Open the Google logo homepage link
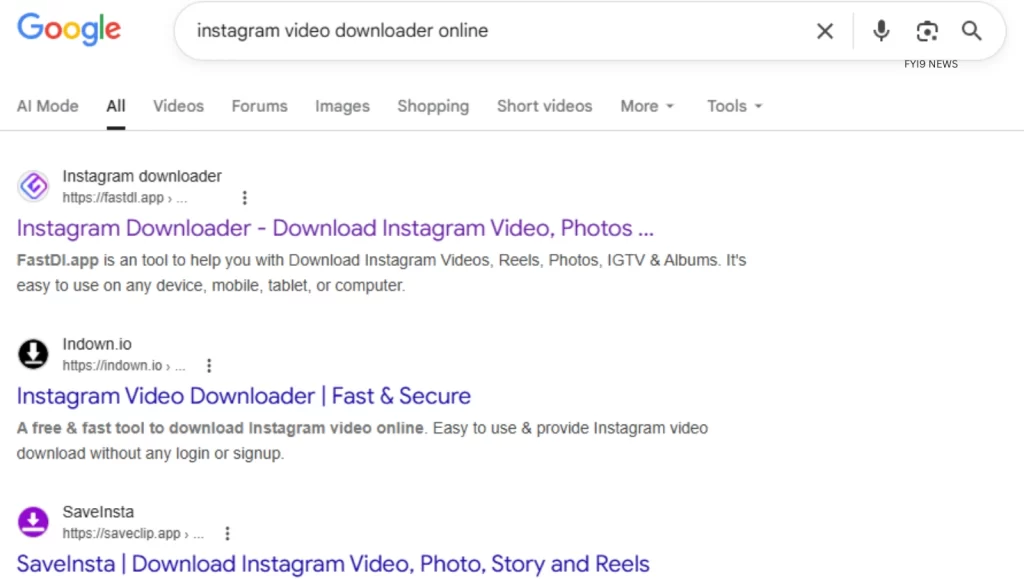 click(x=69, y=29)
